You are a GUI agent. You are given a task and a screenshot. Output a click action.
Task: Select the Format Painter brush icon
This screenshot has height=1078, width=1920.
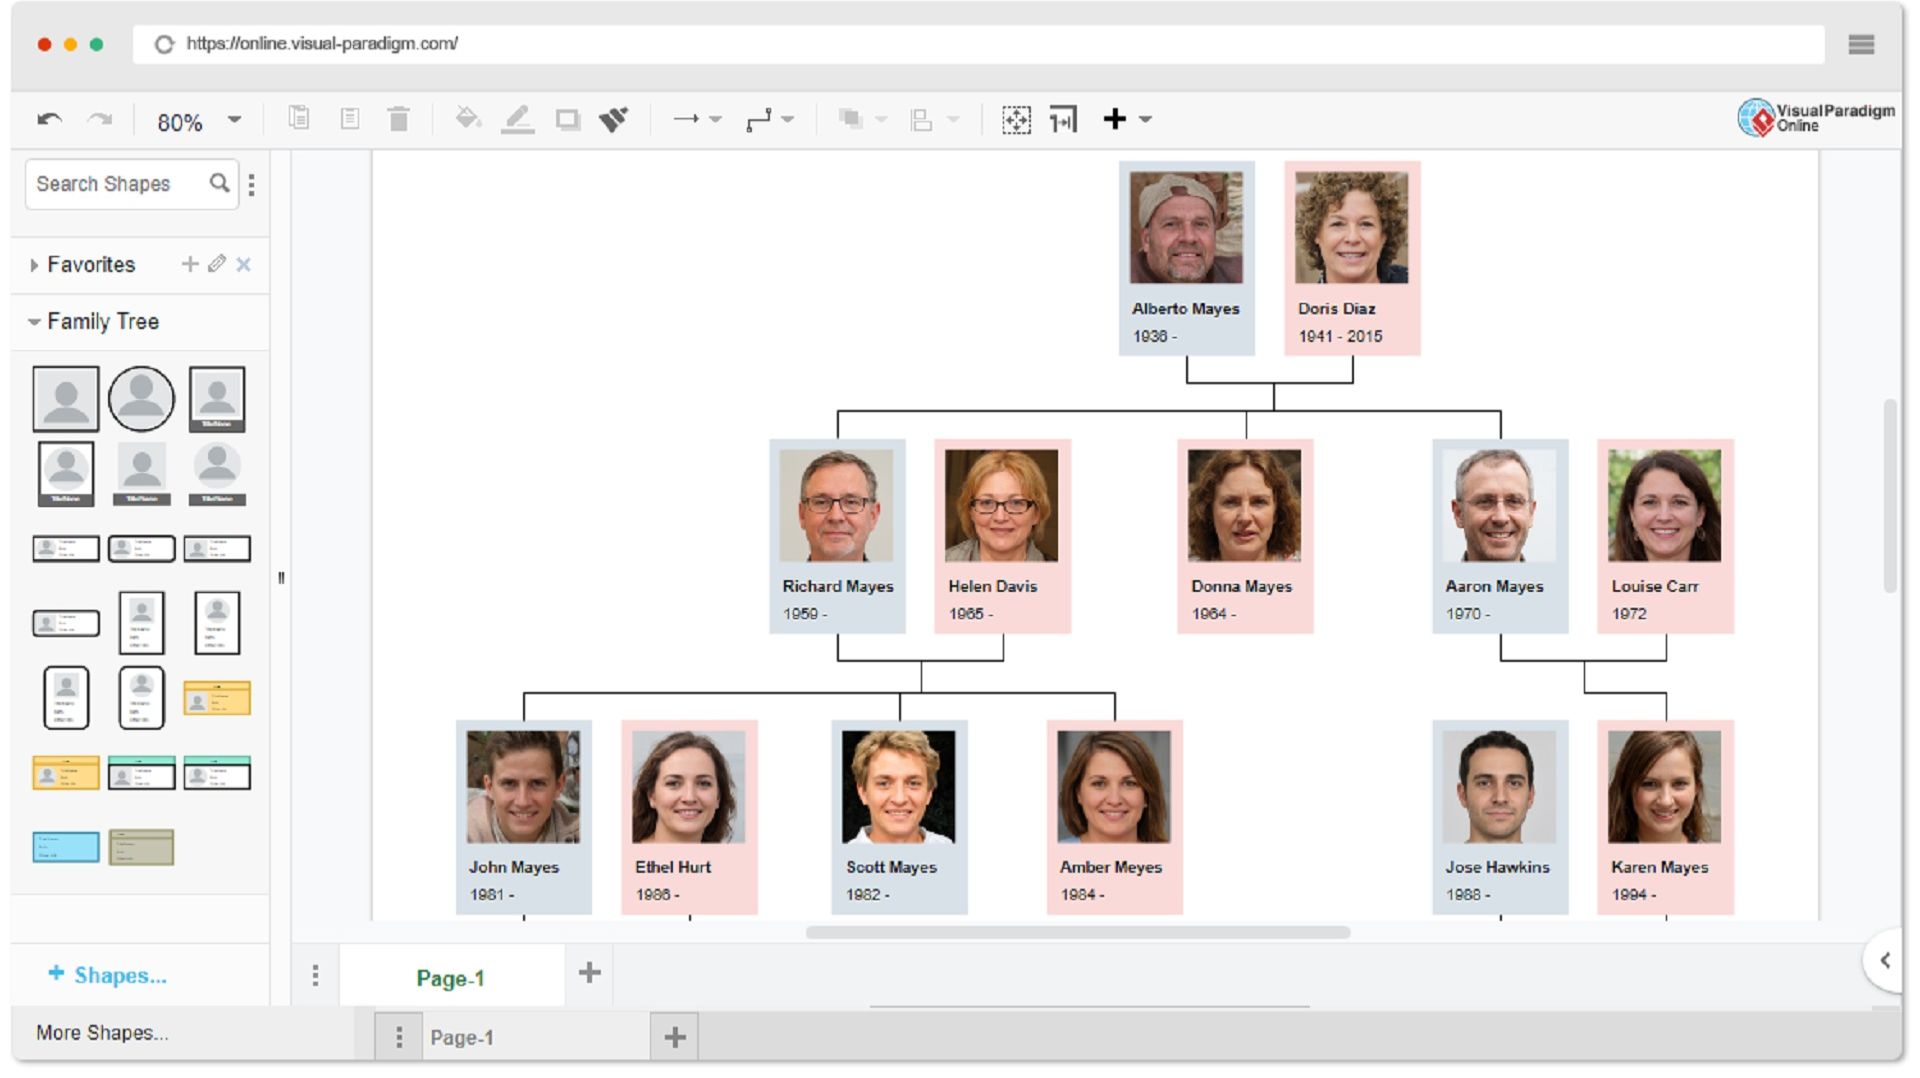click(615, 118)
